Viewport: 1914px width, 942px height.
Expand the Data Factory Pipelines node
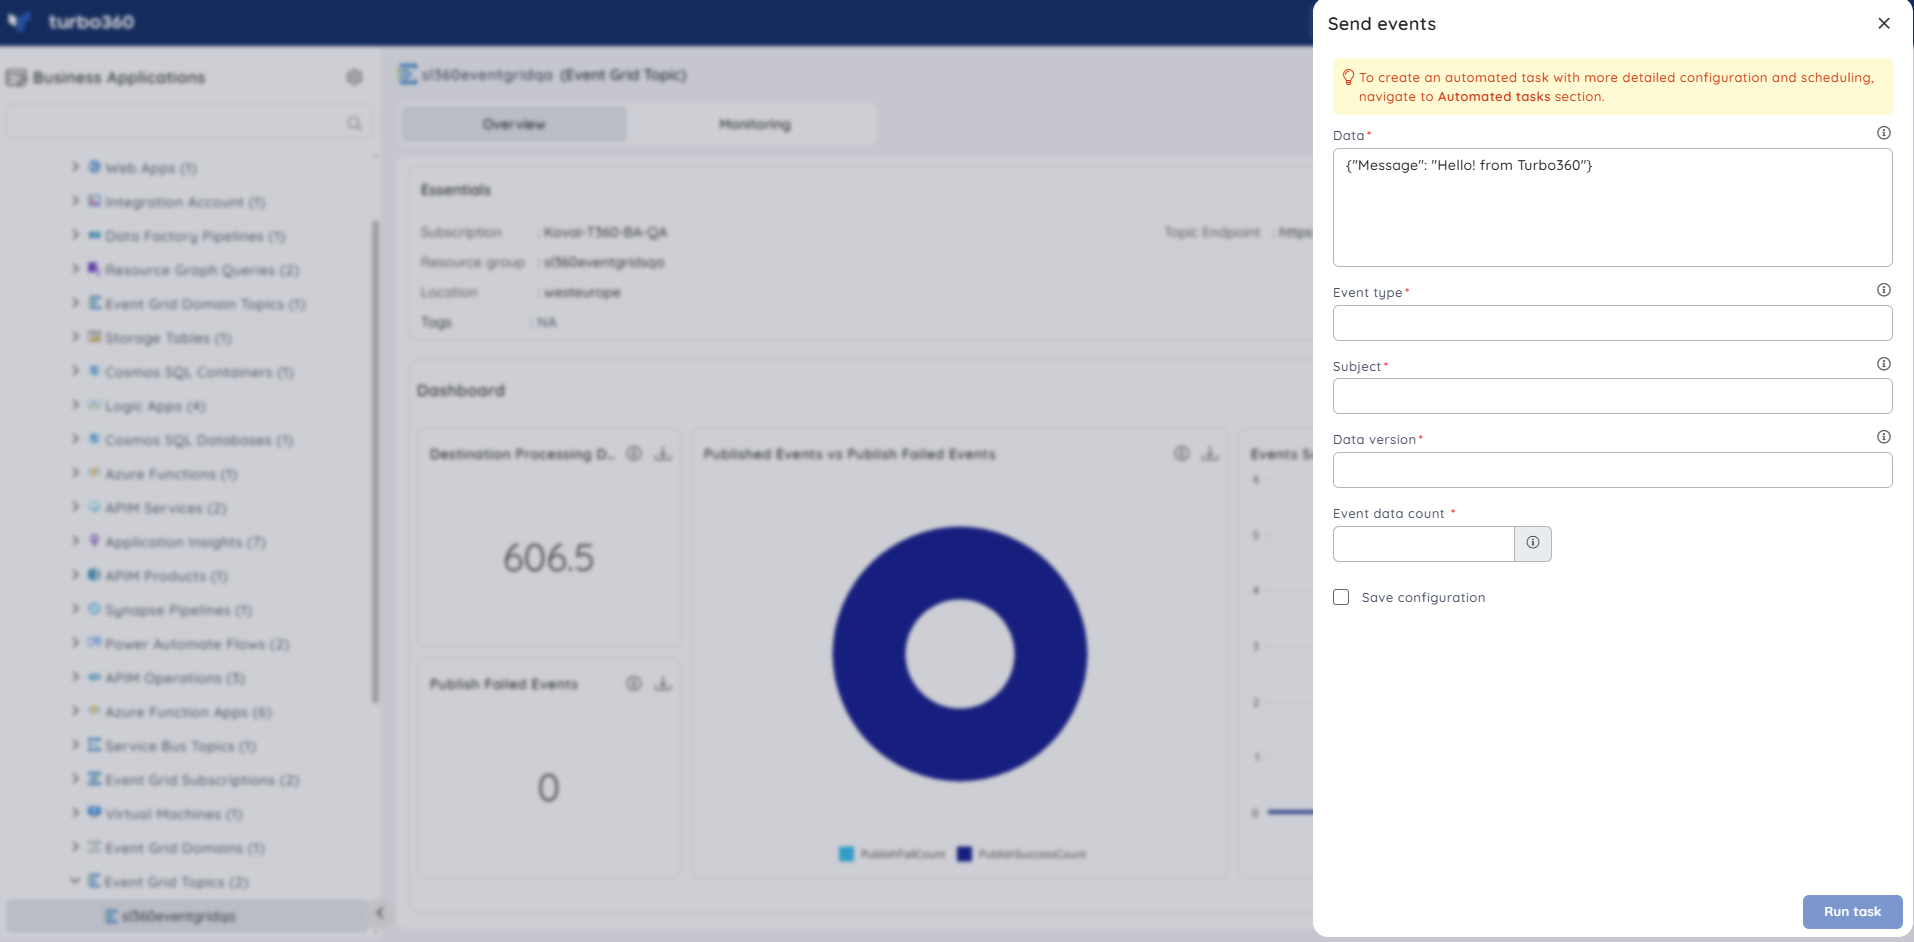75,235
